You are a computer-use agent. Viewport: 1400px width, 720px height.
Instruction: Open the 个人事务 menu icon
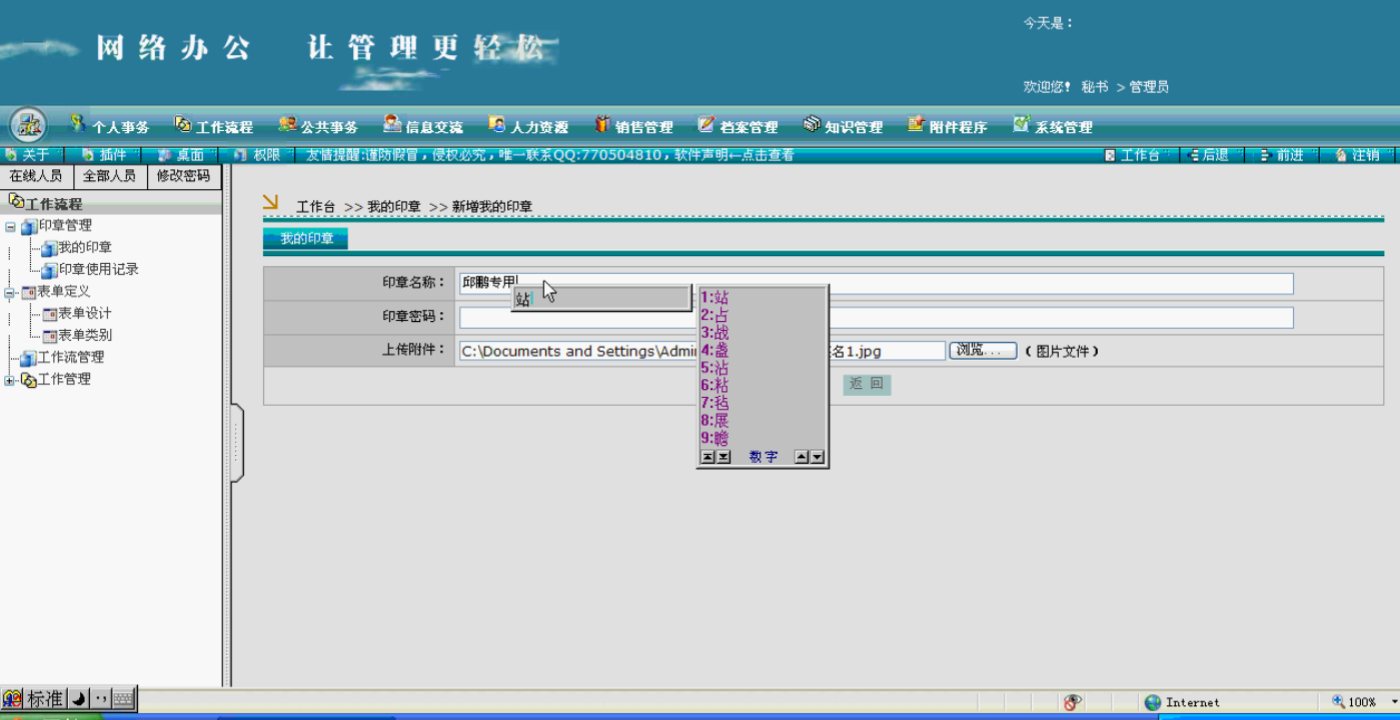[x=78, y=124]
